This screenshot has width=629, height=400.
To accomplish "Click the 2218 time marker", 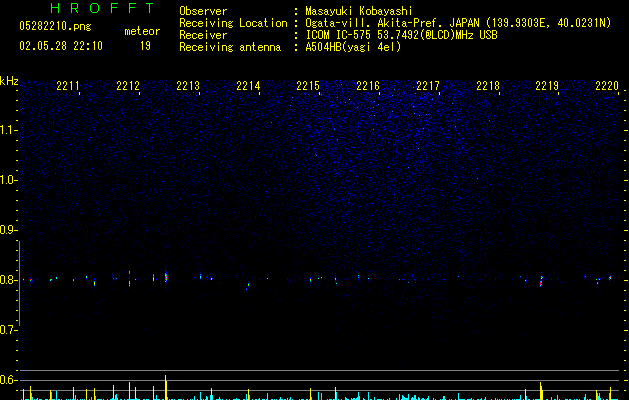I will [488, 86].
